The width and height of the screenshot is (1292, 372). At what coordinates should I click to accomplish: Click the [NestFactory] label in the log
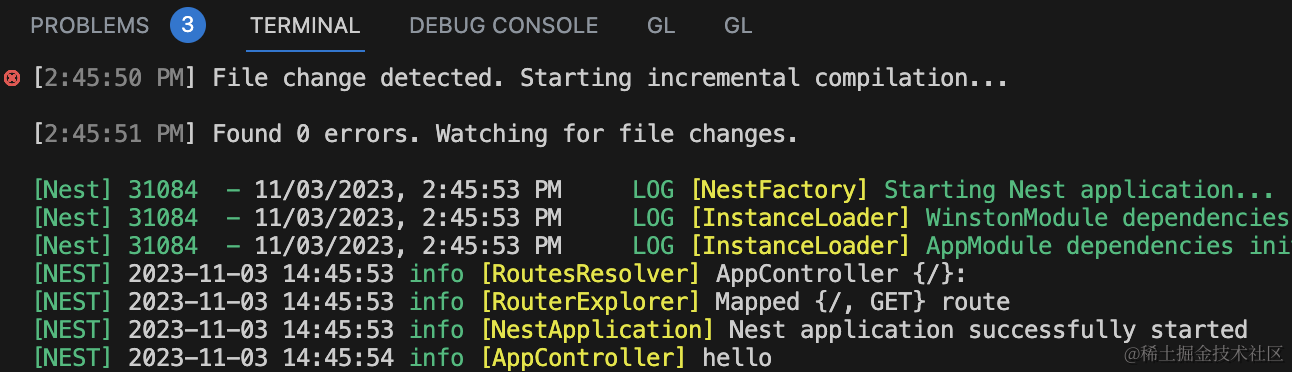(x=779, y=190)
